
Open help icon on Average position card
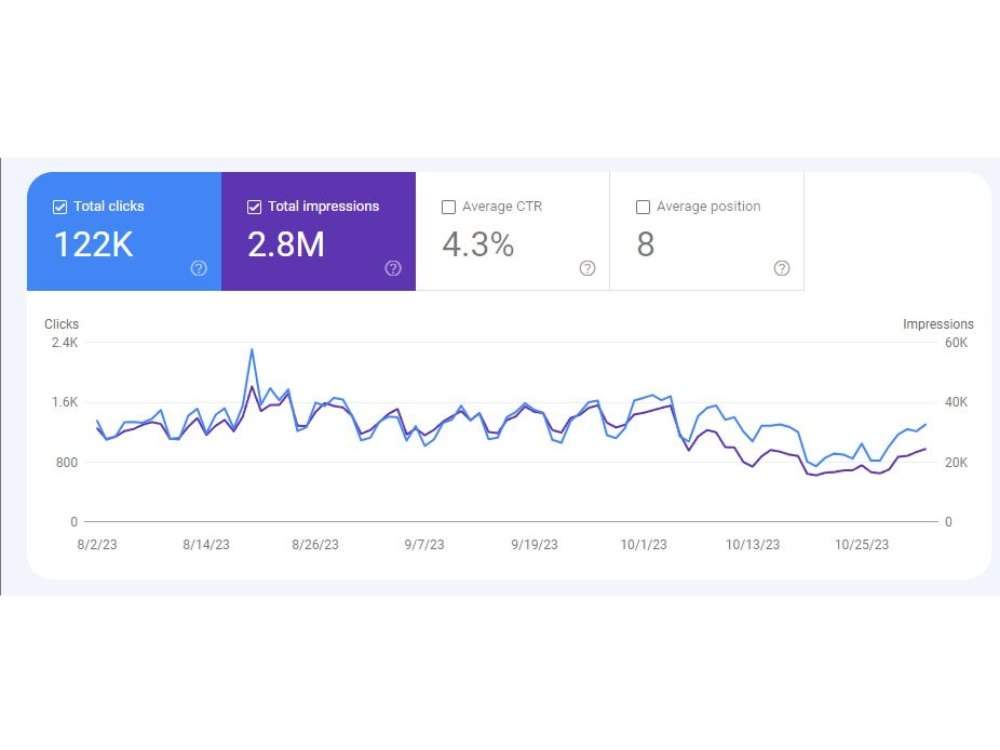pyautogui.click(x=781, y=268)
